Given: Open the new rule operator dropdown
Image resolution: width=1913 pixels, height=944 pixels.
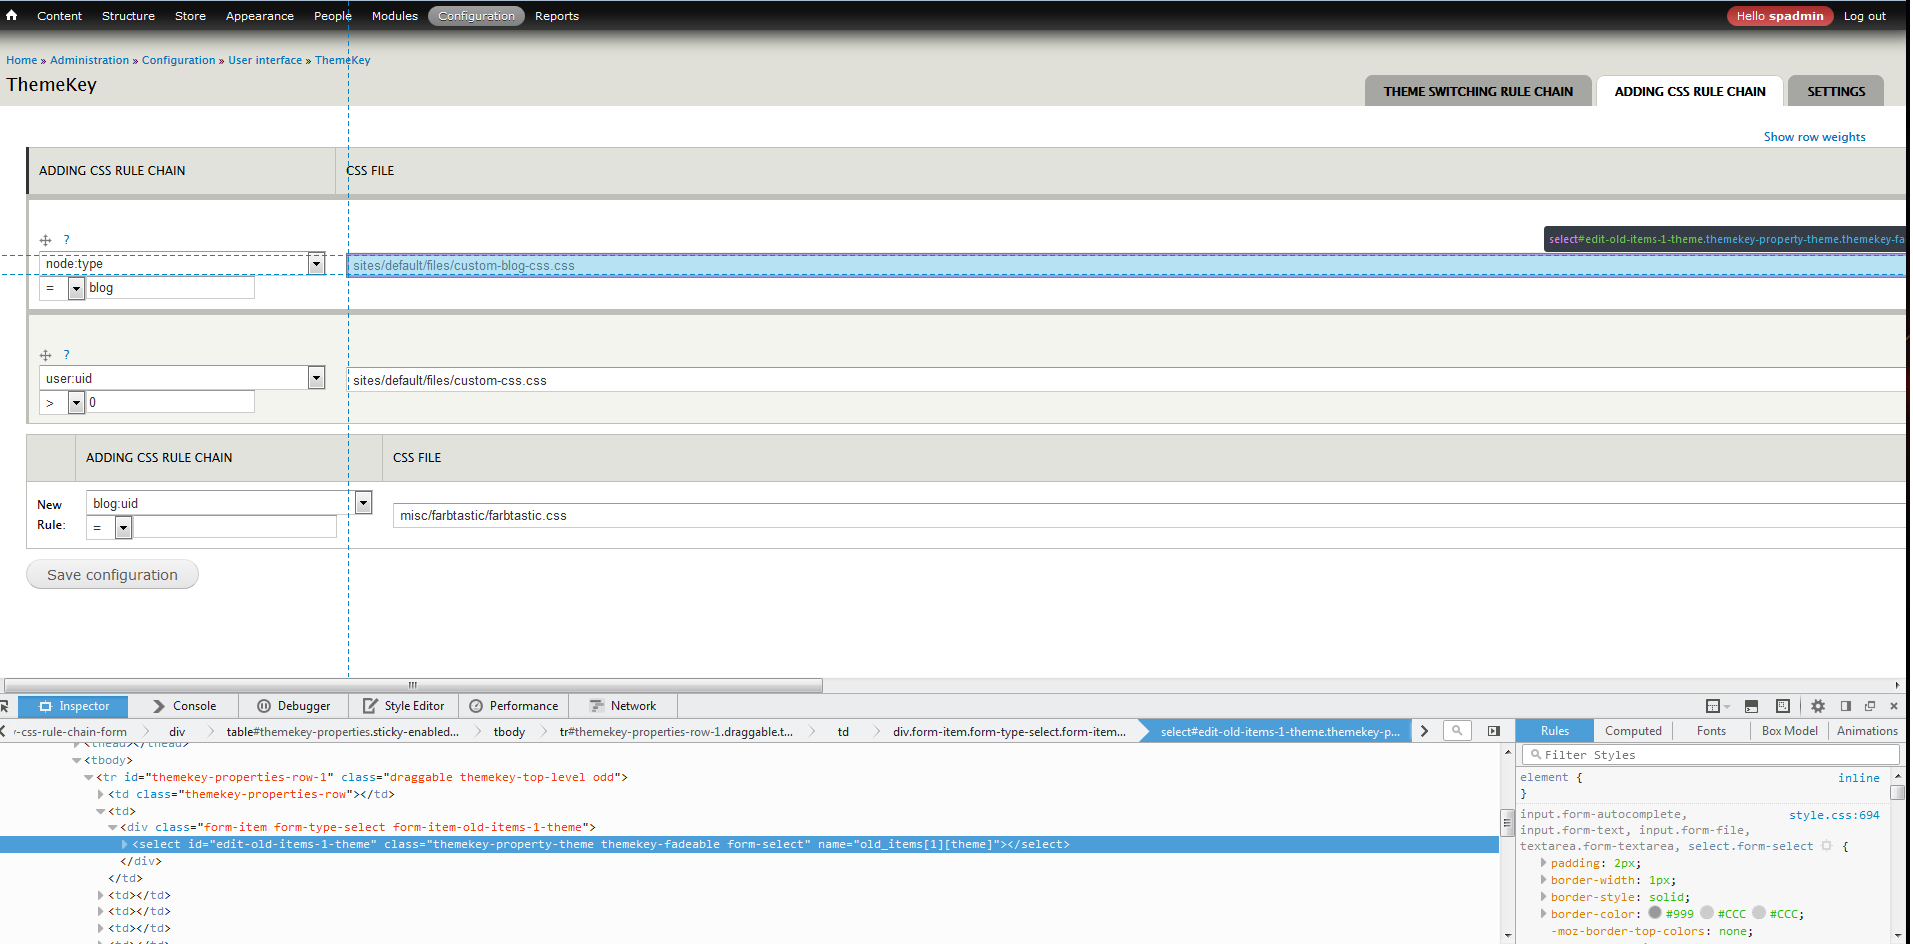Looking at the screenshot, I should pos(109,528).
